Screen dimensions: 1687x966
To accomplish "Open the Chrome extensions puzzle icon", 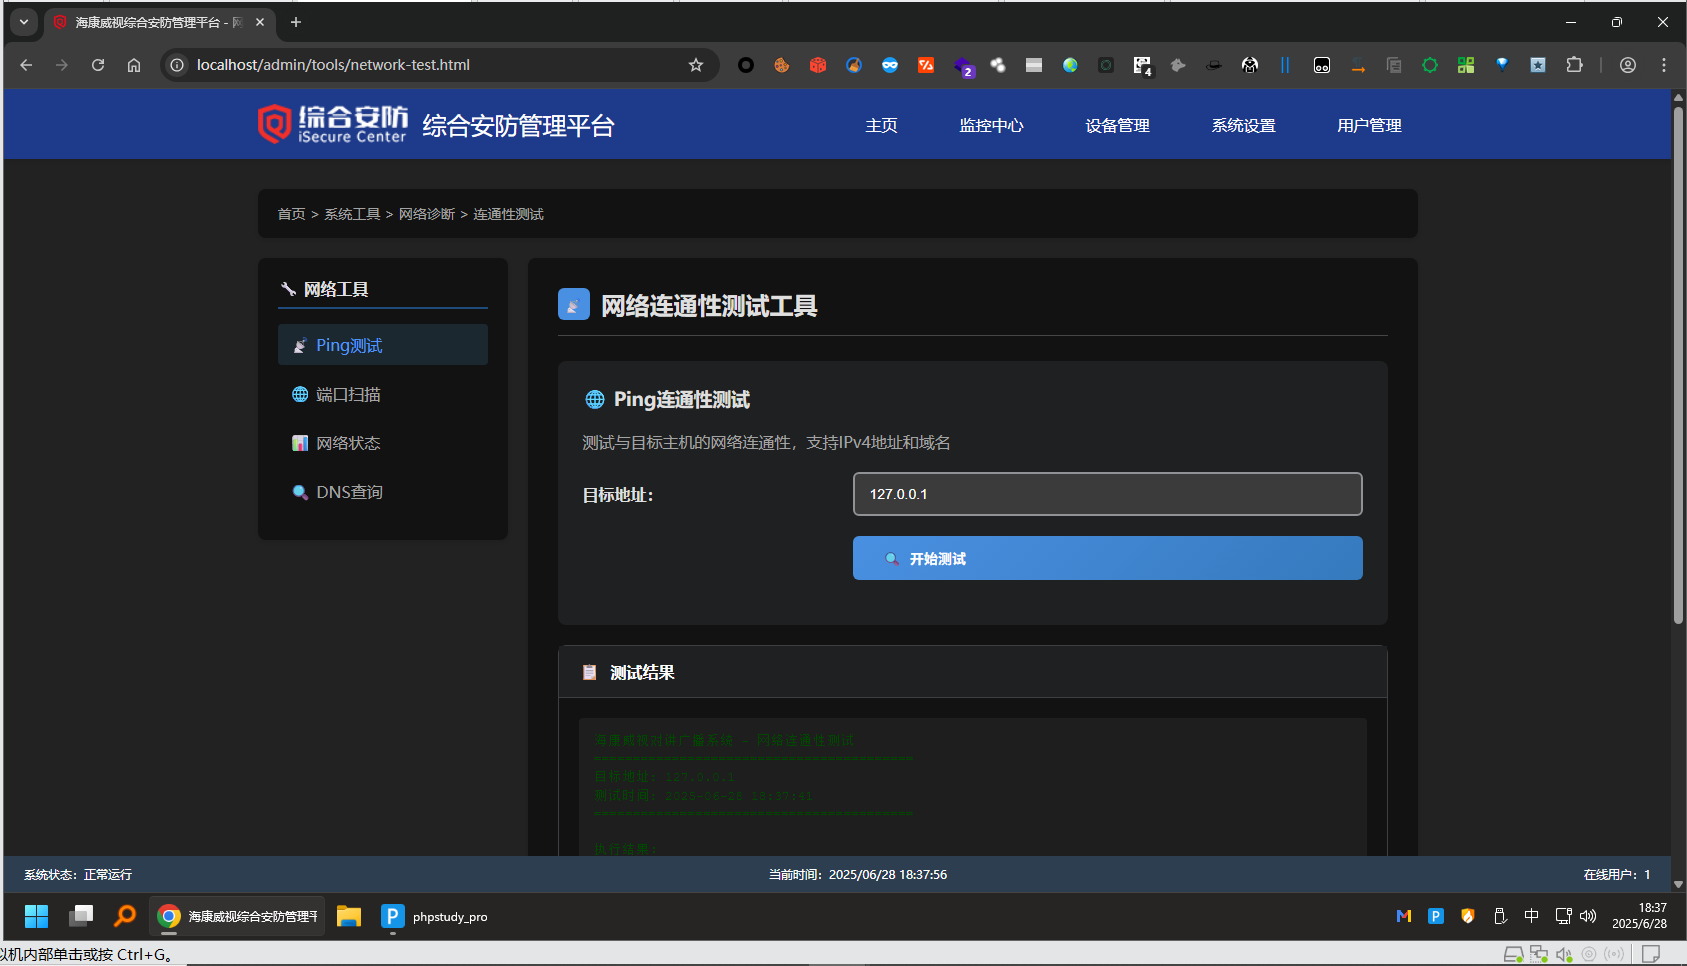I will pos(1574,65).
